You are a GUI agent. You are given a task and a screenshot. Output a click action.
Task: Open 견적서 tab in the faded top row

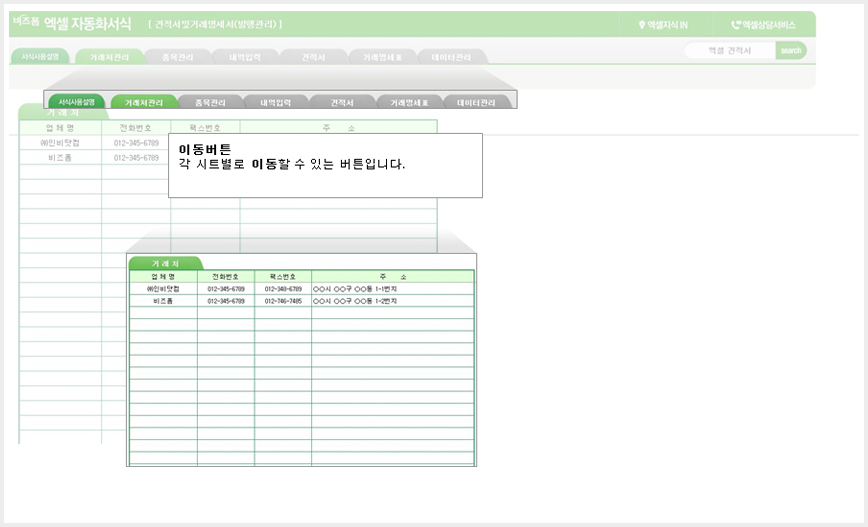click(313, 57)
